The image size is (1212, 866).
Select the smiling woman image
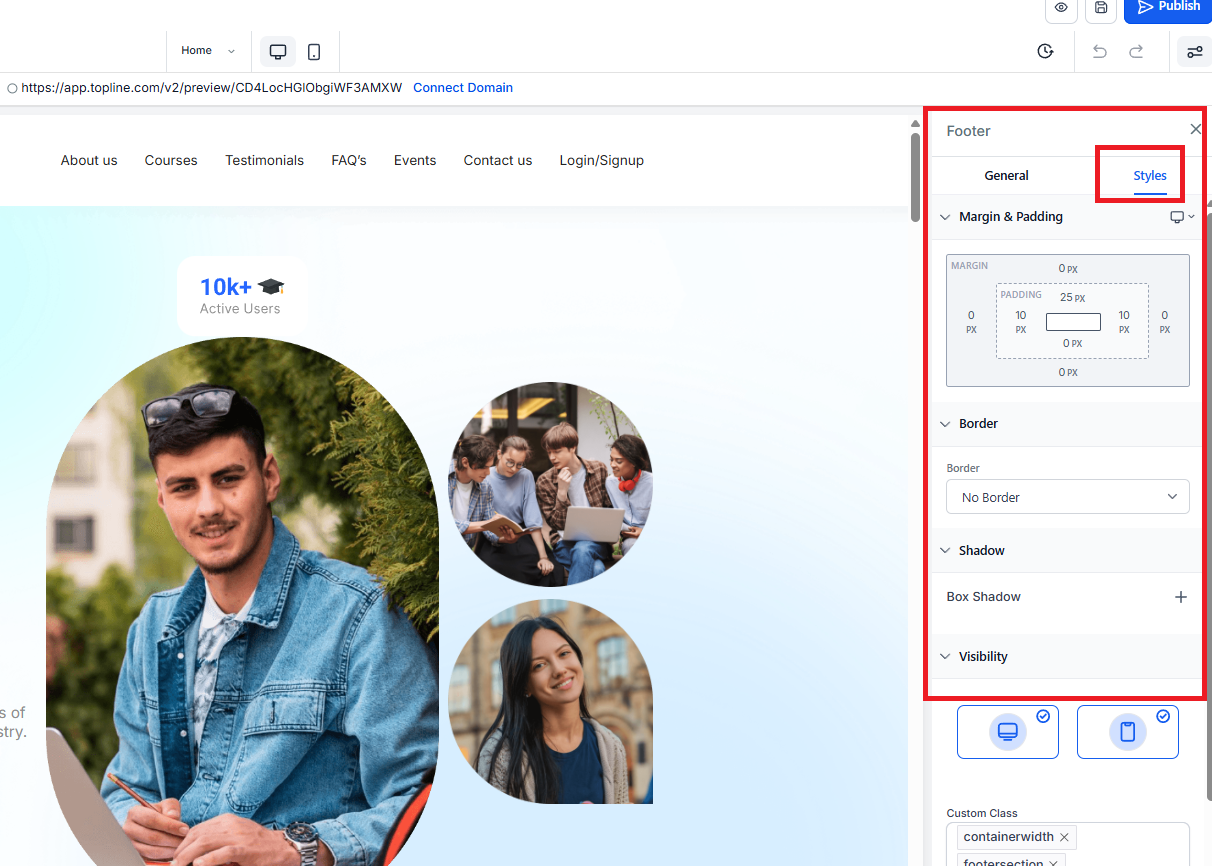coord(551,702)
